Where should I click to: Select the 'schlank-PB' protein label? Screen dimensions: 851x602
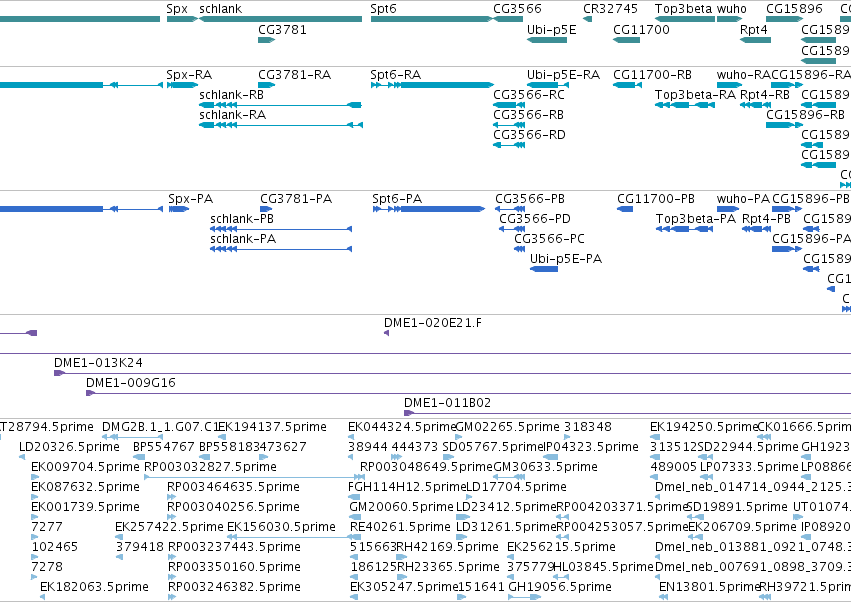point(242,219)
